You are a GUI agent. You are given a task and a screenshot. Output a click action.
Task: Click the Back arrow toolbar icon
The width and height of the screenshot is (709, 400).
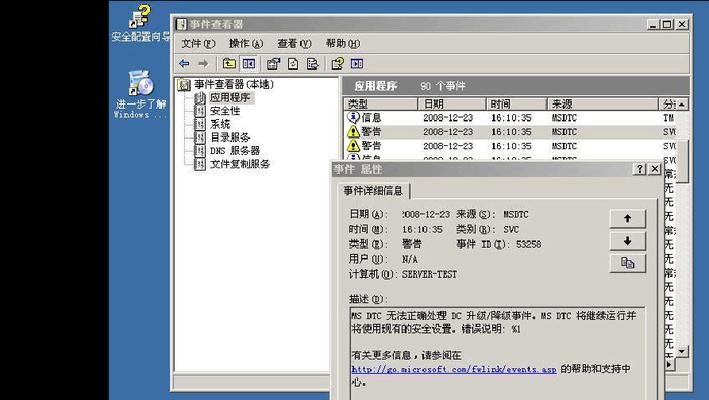pyautogui.click(x=184, y=64)
